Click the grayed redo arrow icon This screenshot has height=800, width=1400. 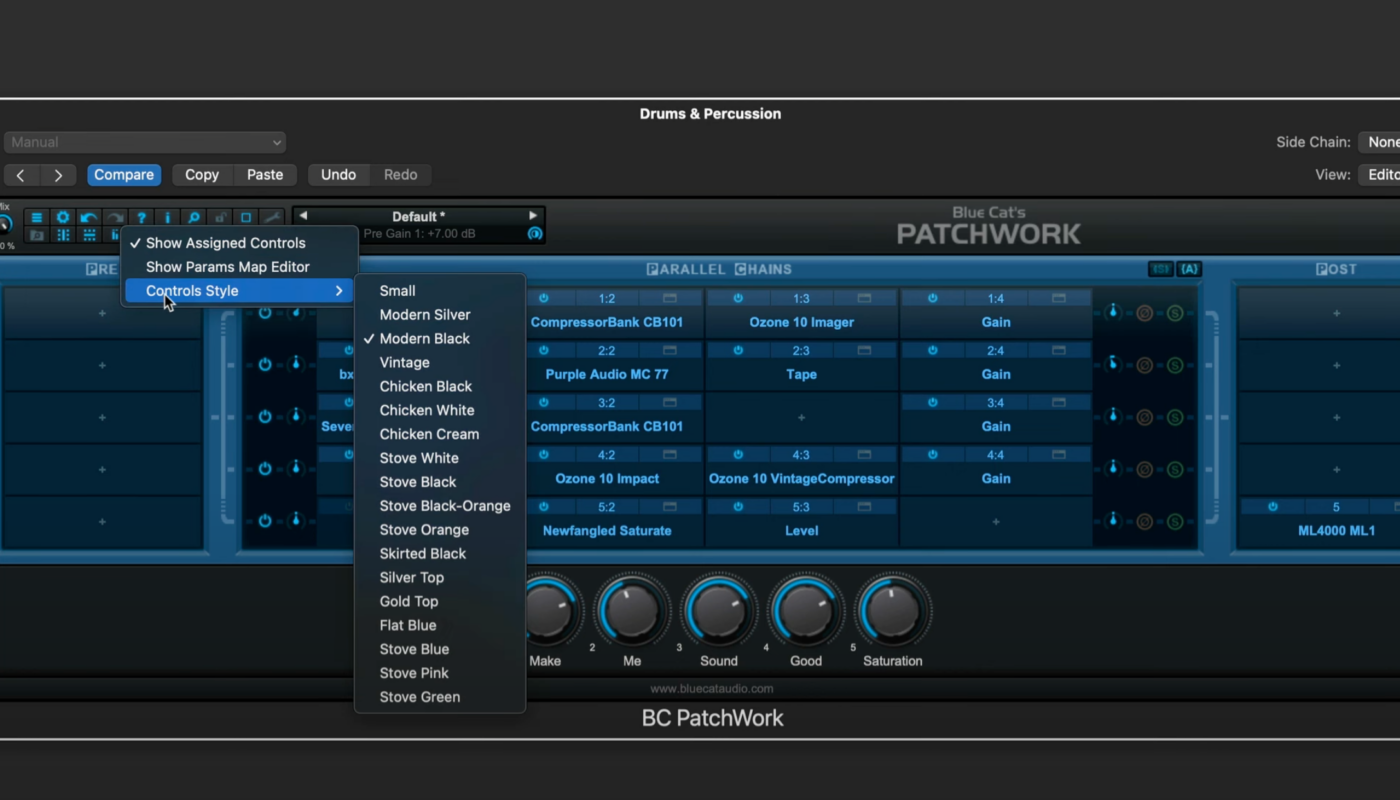point(115,217)
